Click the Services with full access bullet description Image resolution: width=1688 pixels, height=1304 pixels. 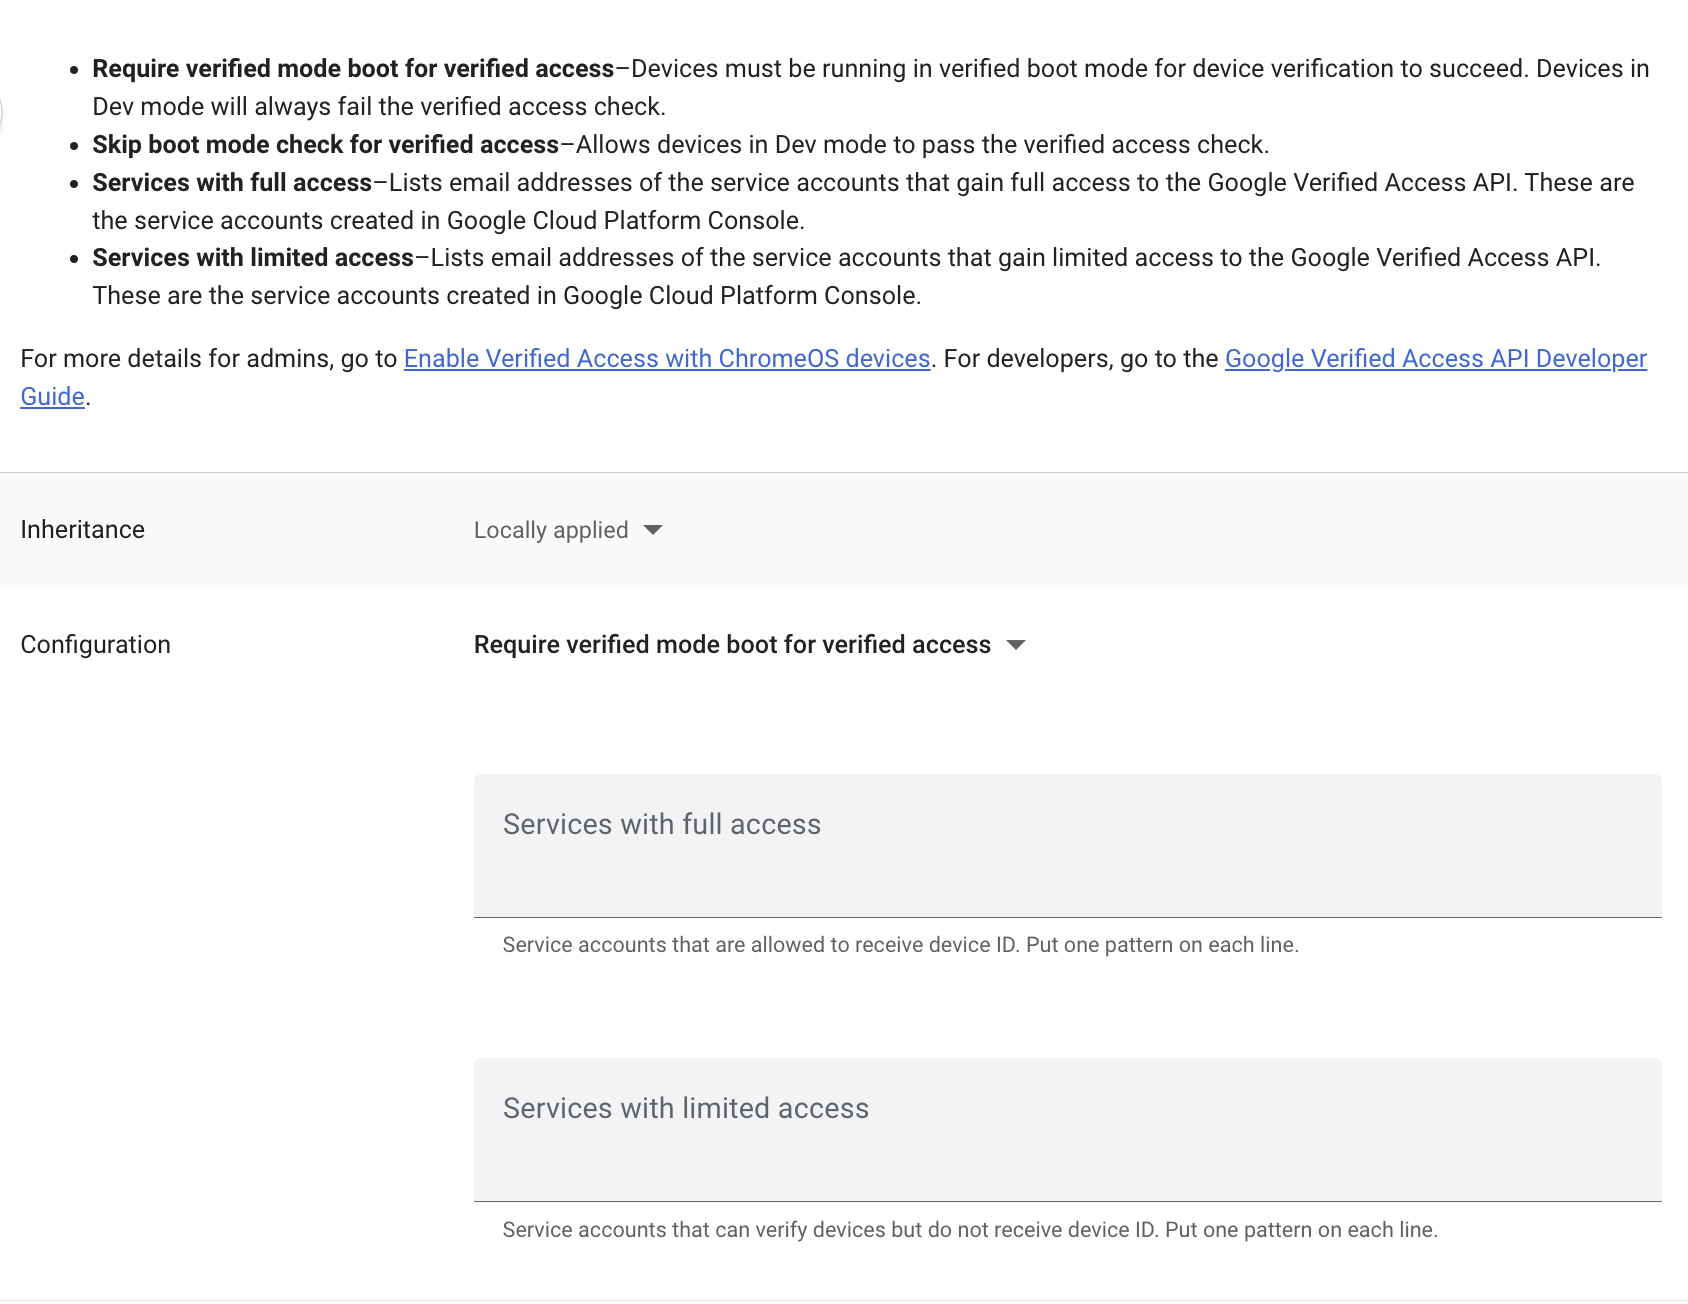tap(233, 182)
